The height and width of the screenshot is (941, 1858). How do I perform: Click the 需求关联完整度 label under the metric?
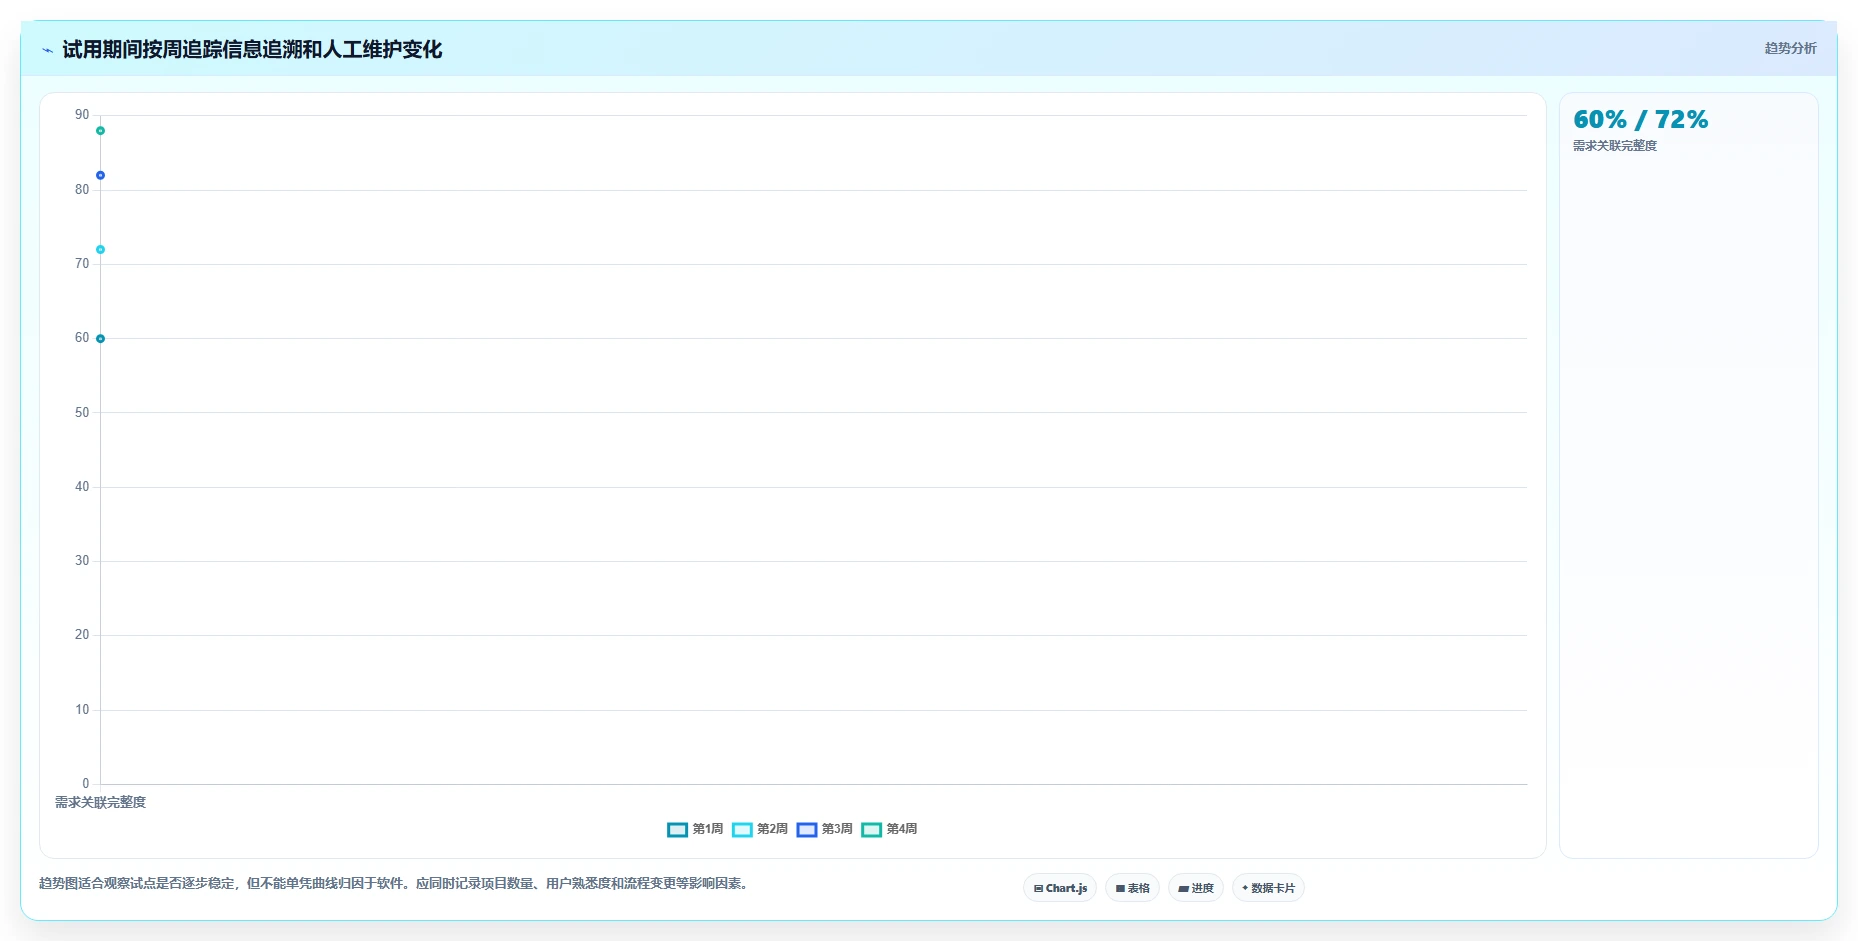coord(1615,146)
